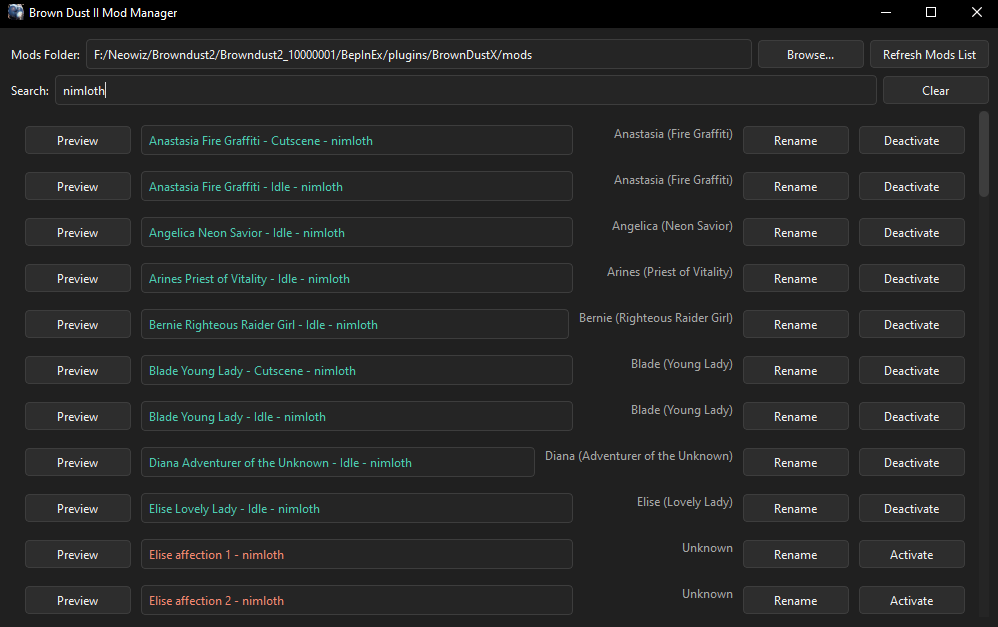
Task: Deactivate the Diana Adventurer of the Unknown mod
Action: 911,462
